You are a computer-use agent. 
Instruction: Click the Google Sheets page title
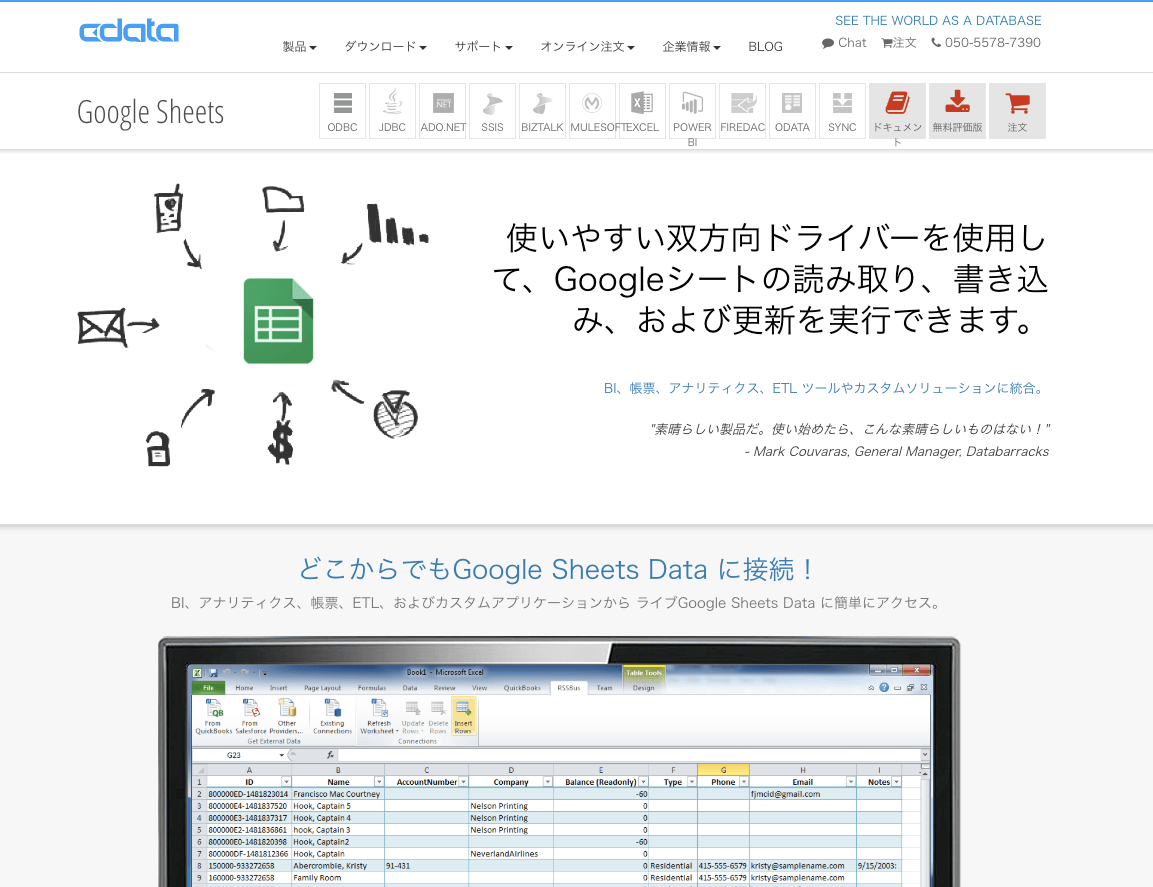click(x=151, y=113)
